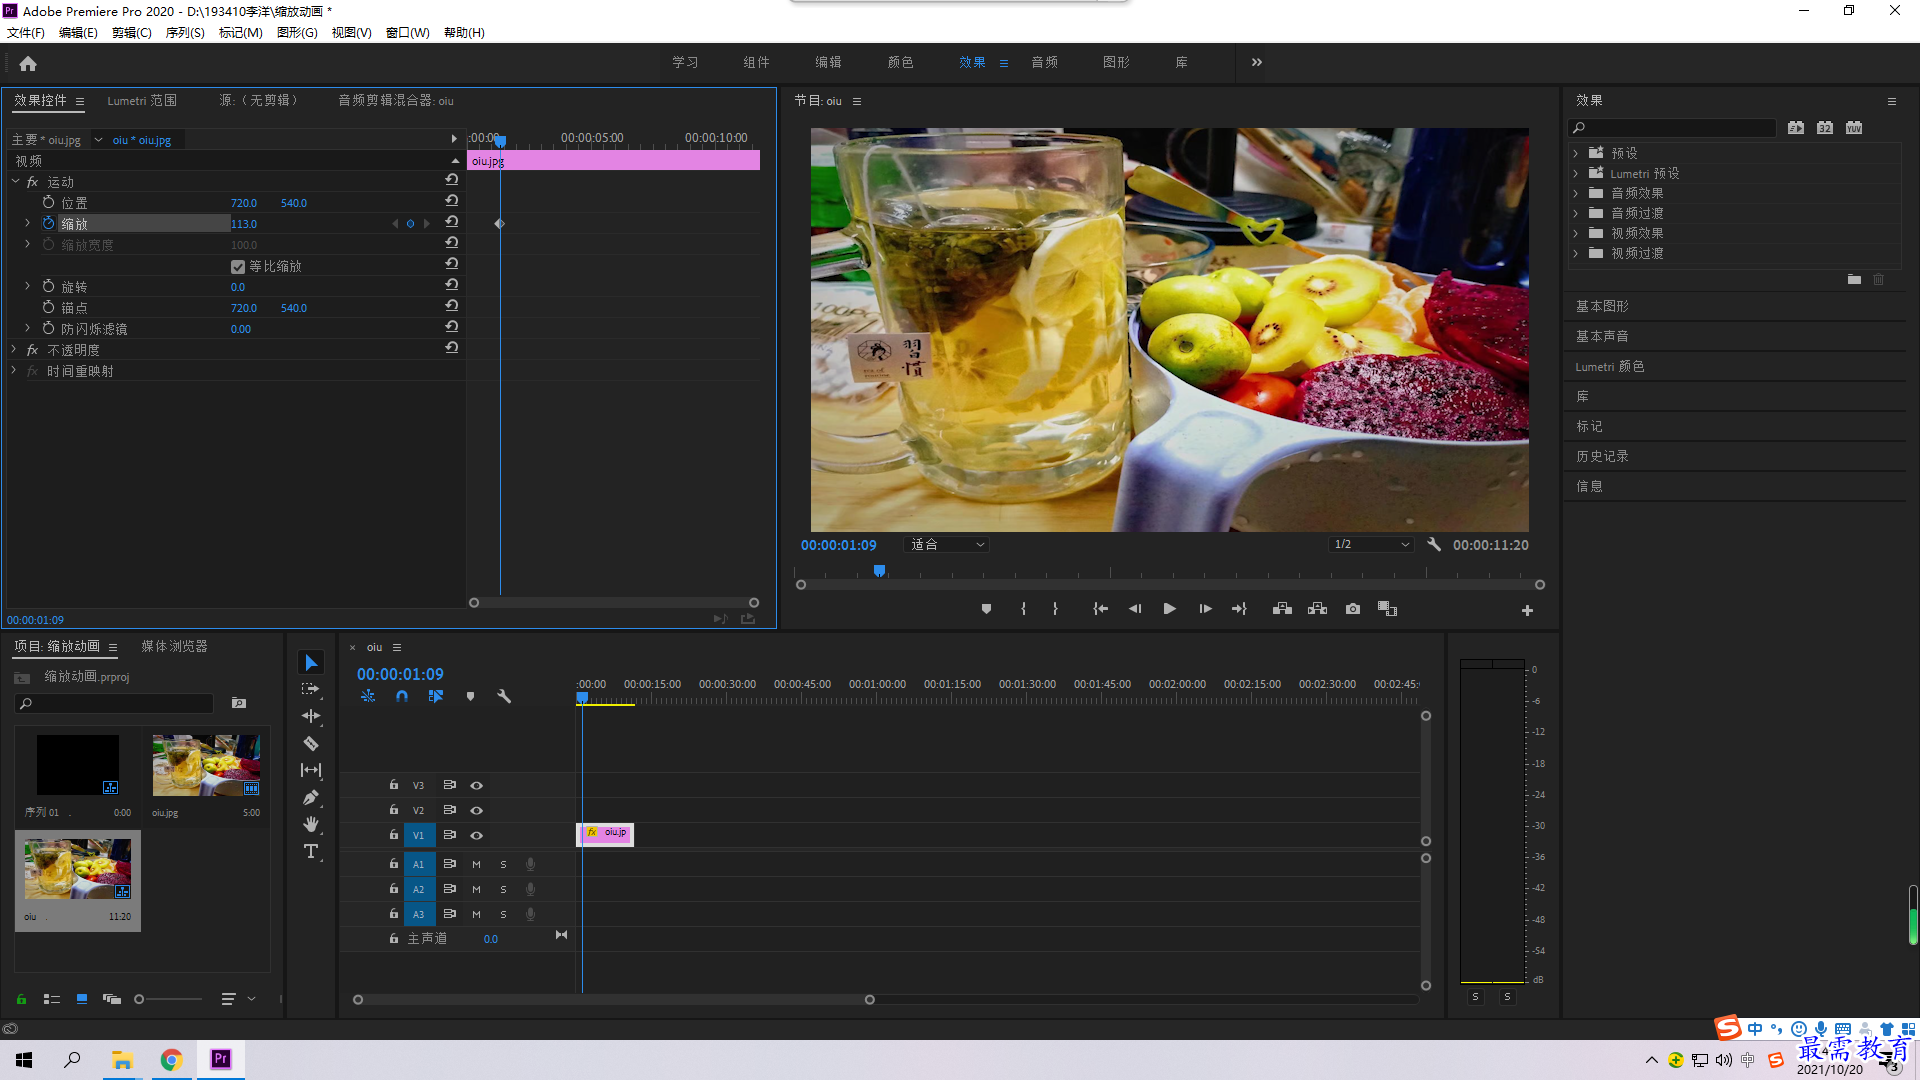Export frame with camera icon

1353,609
